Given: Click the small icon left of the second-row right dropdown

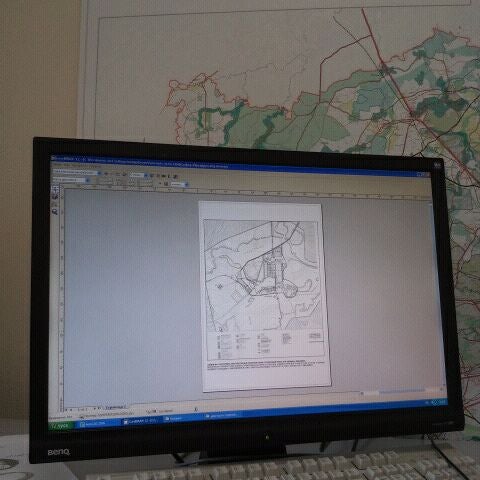Looking at the screenshot, I should (x=166, y=184).
